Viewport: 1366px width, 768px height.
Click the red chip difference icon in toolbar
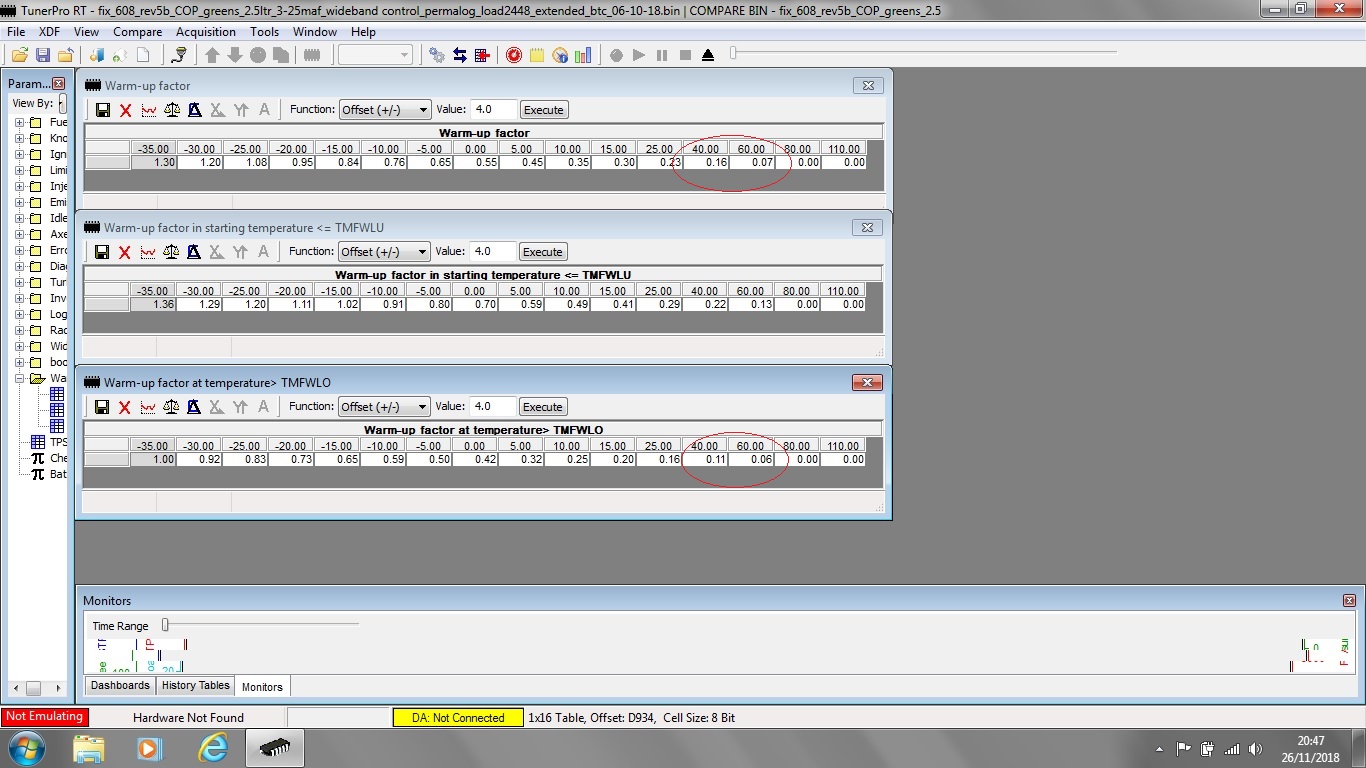coord(483,55)
